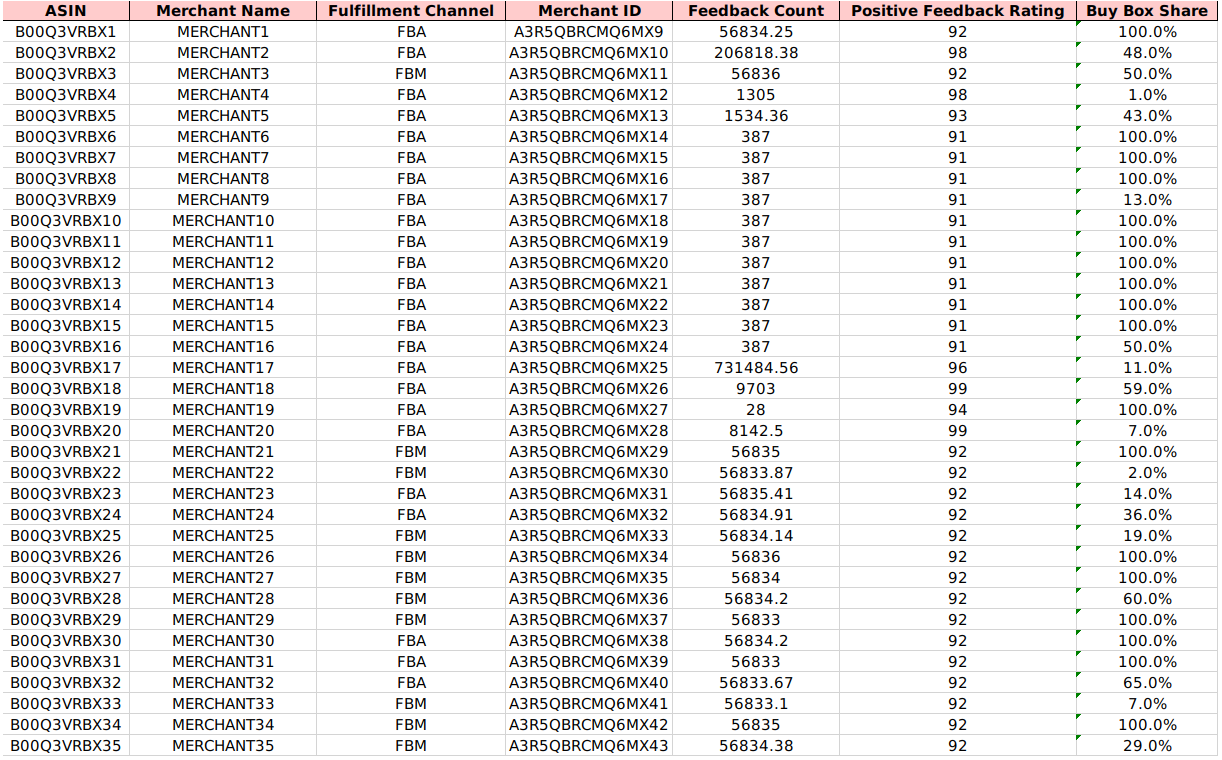Click merchant ID A3R5QBRCMQ6MX16

pos(589,179)
